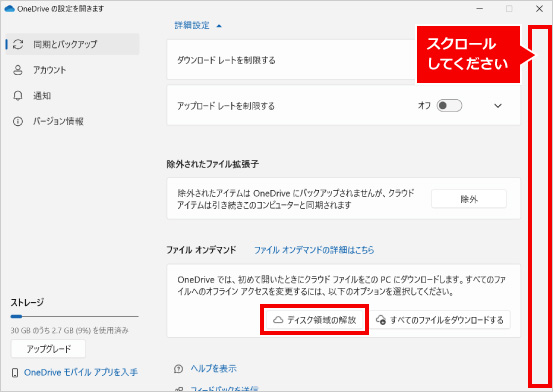Expand the アップロード レートを制限する chevron

[x=498, y=105]
